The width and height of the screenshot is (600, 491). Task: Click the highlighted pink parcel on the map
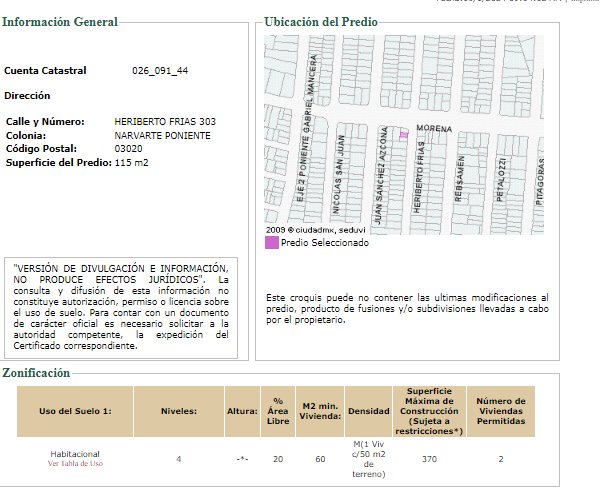coord(404,135)
